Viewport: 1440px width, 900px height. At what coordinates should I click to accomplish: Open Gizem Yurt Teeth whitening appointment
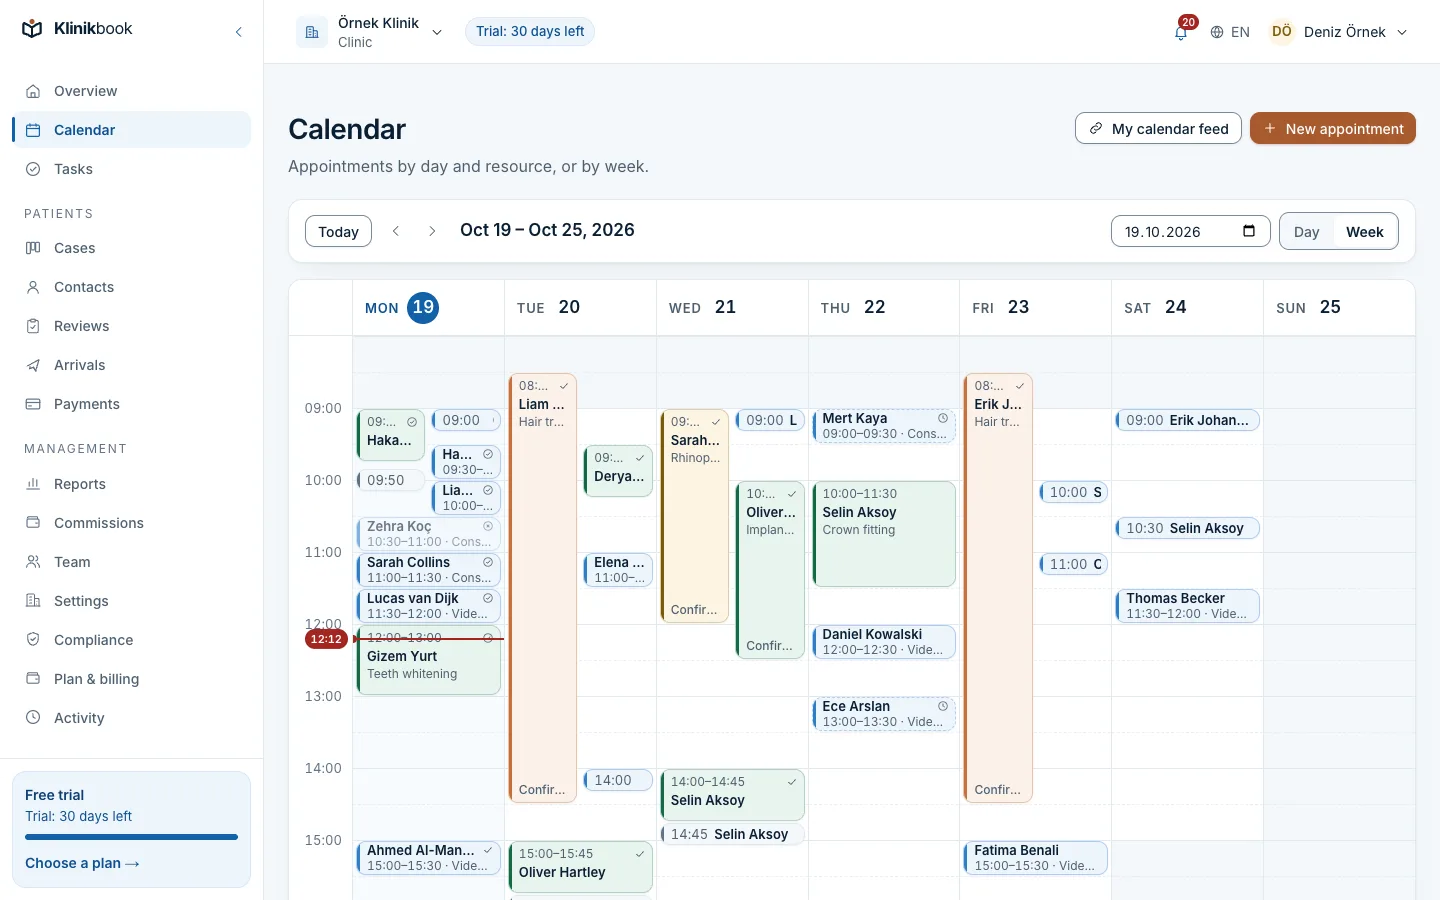click(x=428, y=660)
